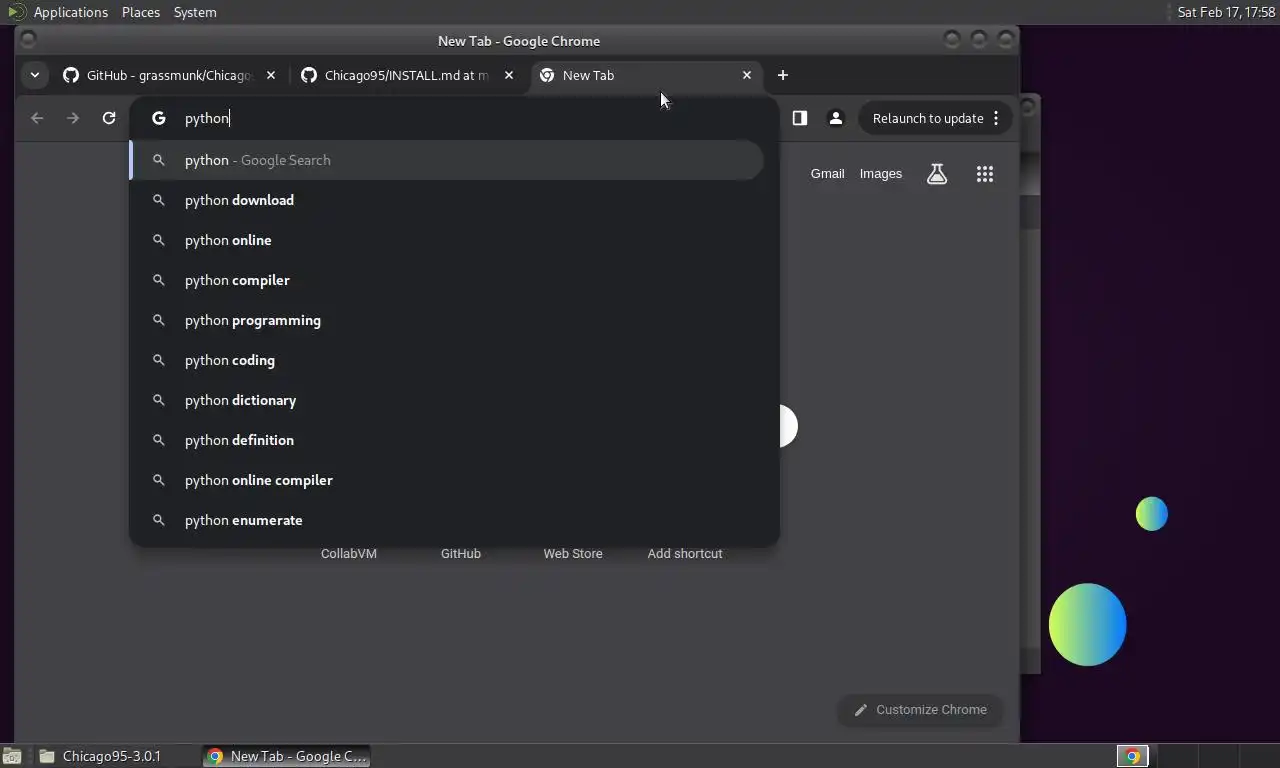Click the Chrome icon in bottom panel tray
1280x768 pixels.
click(x=1132, y=756)
